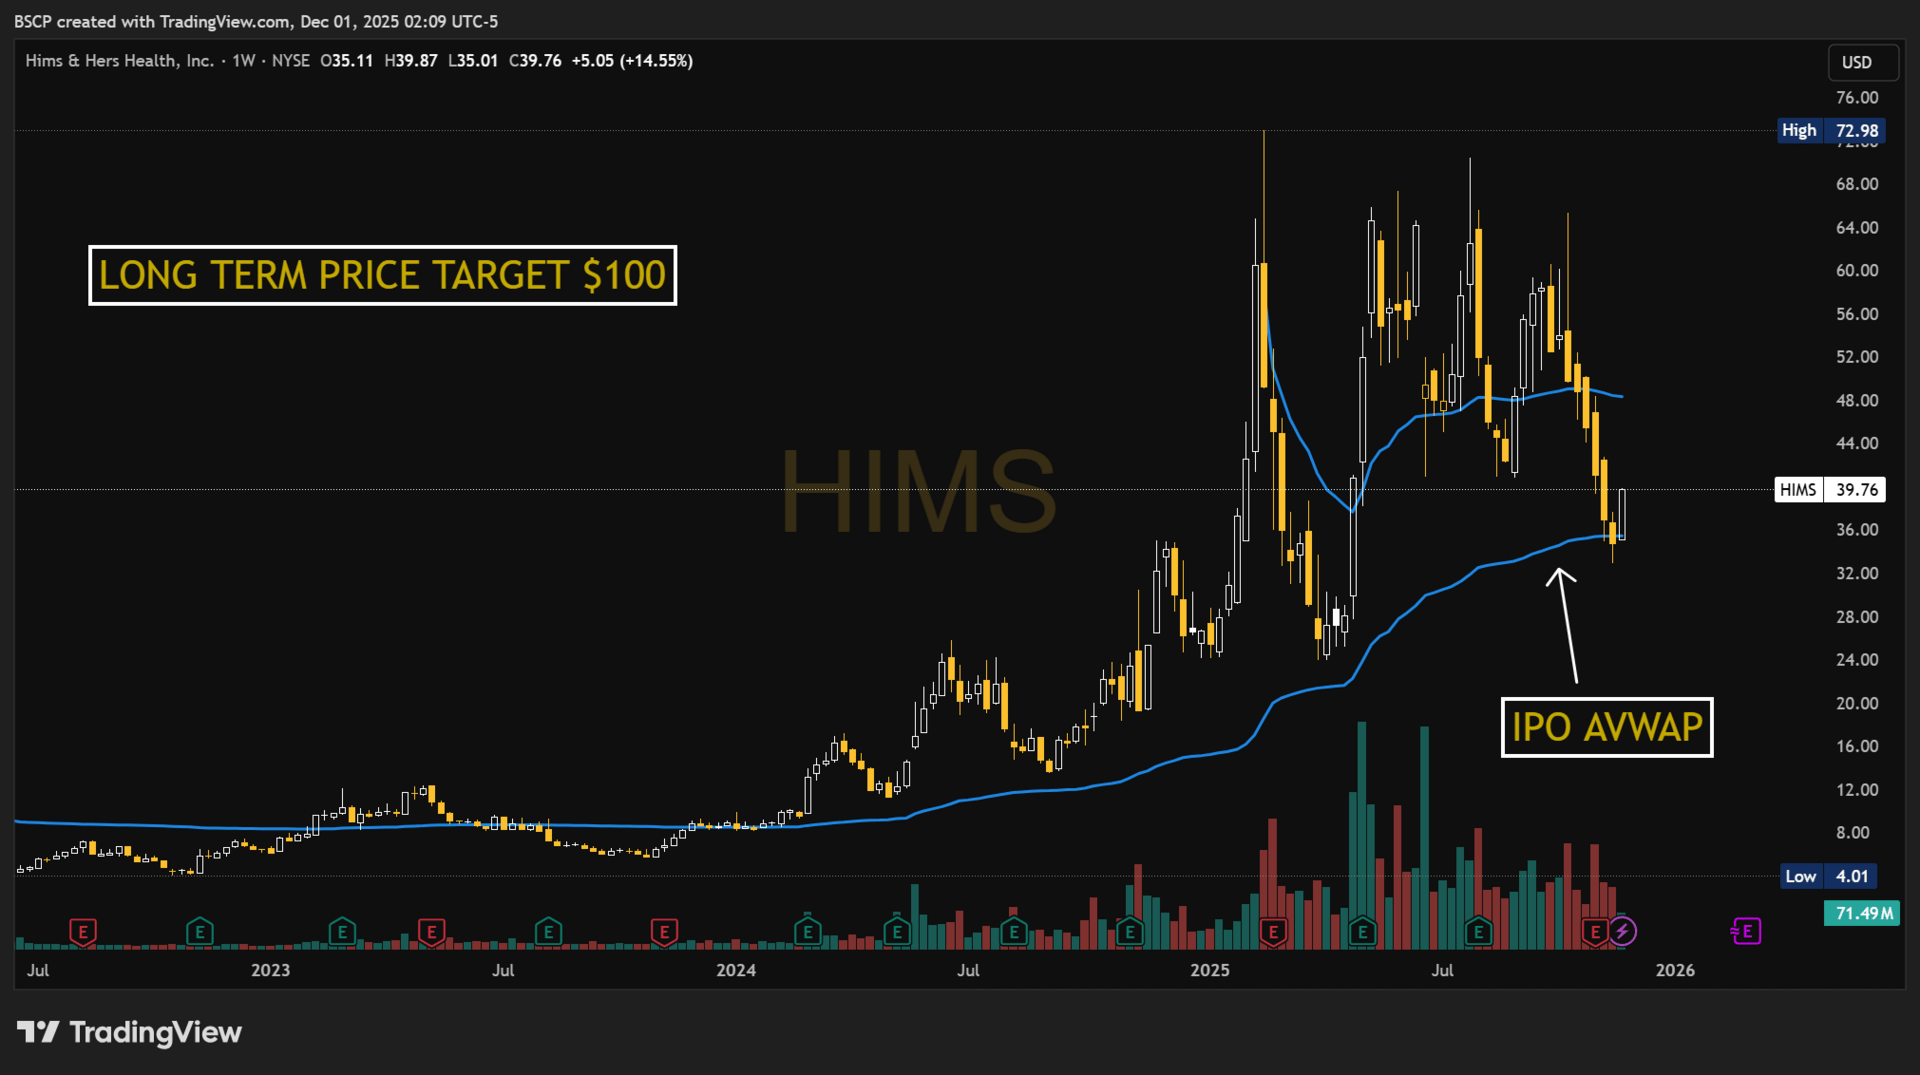The image size is (1920, 1075).
Task: Click 20.00 on the price axis
Action: pos(1857,704)
